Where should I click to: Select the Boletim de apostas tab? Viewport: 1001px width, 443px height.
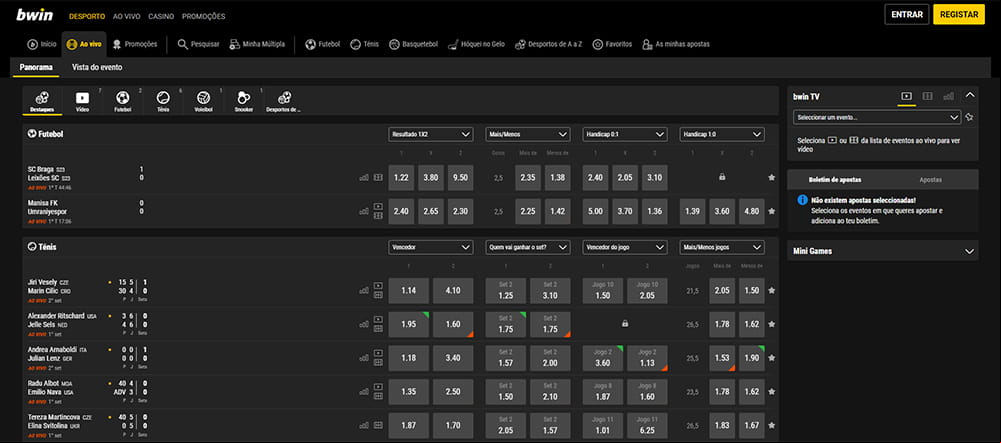[835, 180]
